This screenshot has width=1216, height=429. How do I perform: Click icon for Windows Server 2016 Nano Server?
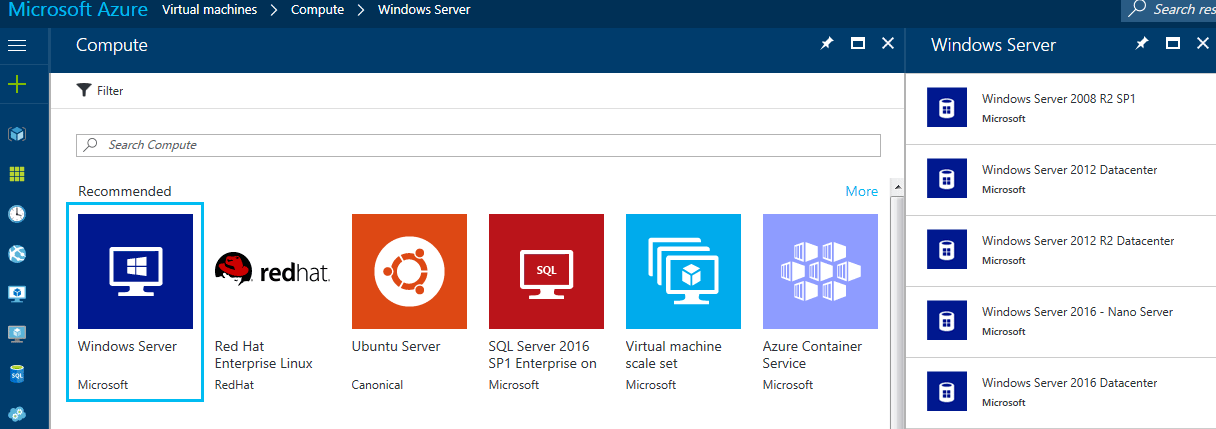click(x=946, y=320)
